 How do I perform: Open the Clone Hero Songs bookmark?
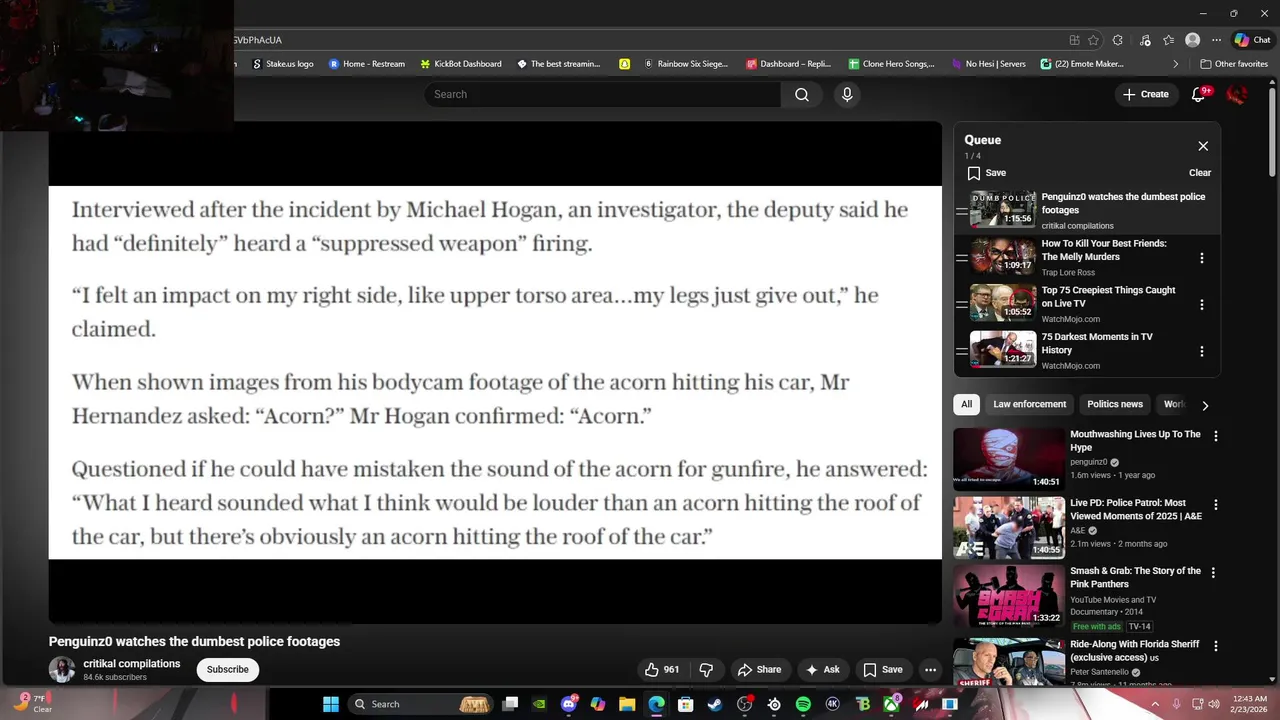[x=892, y=64]
